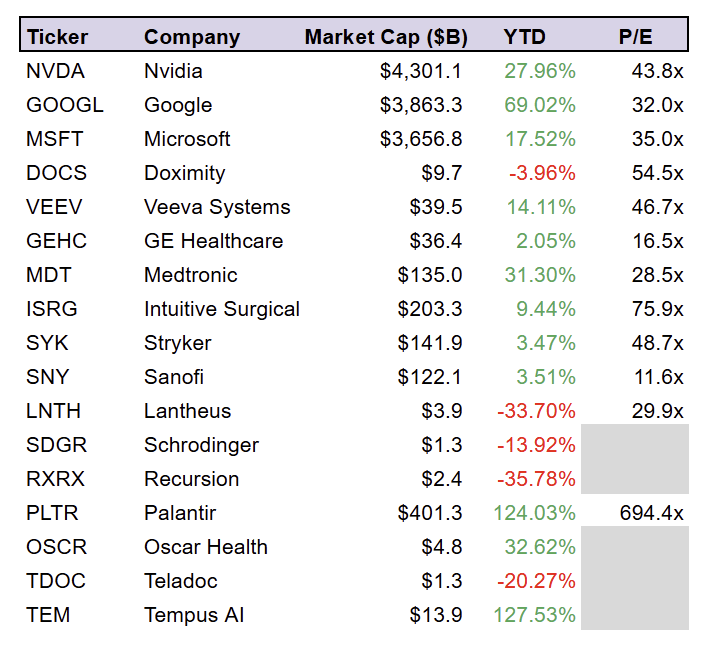Click Palantir P/E 694.4x cell
708x648 pixels.
coord(652,513)
